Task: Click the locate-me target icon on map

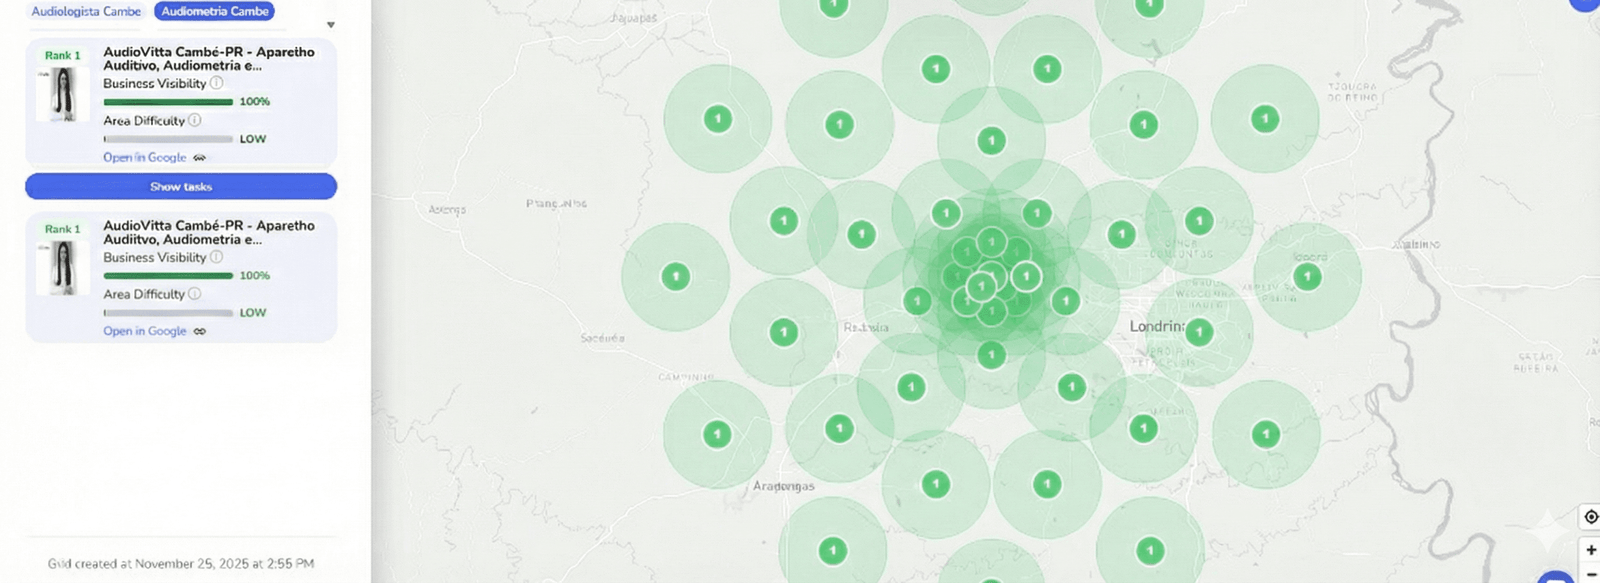Action: pos(1590,517)
